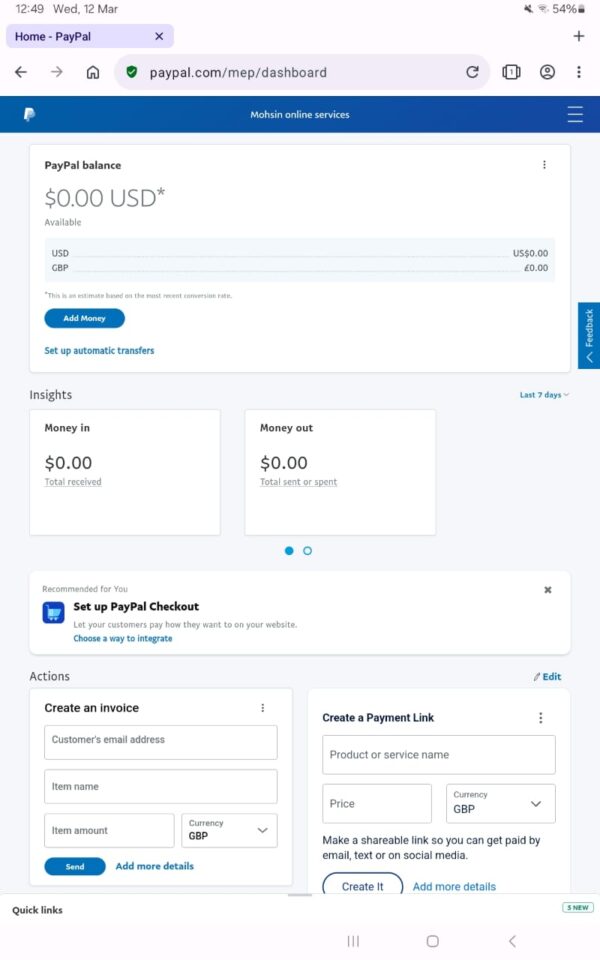Open Create a Payment Link options menu
This screenshot has width=600, height=960.
pyautogui.click(x=541, y=718)
